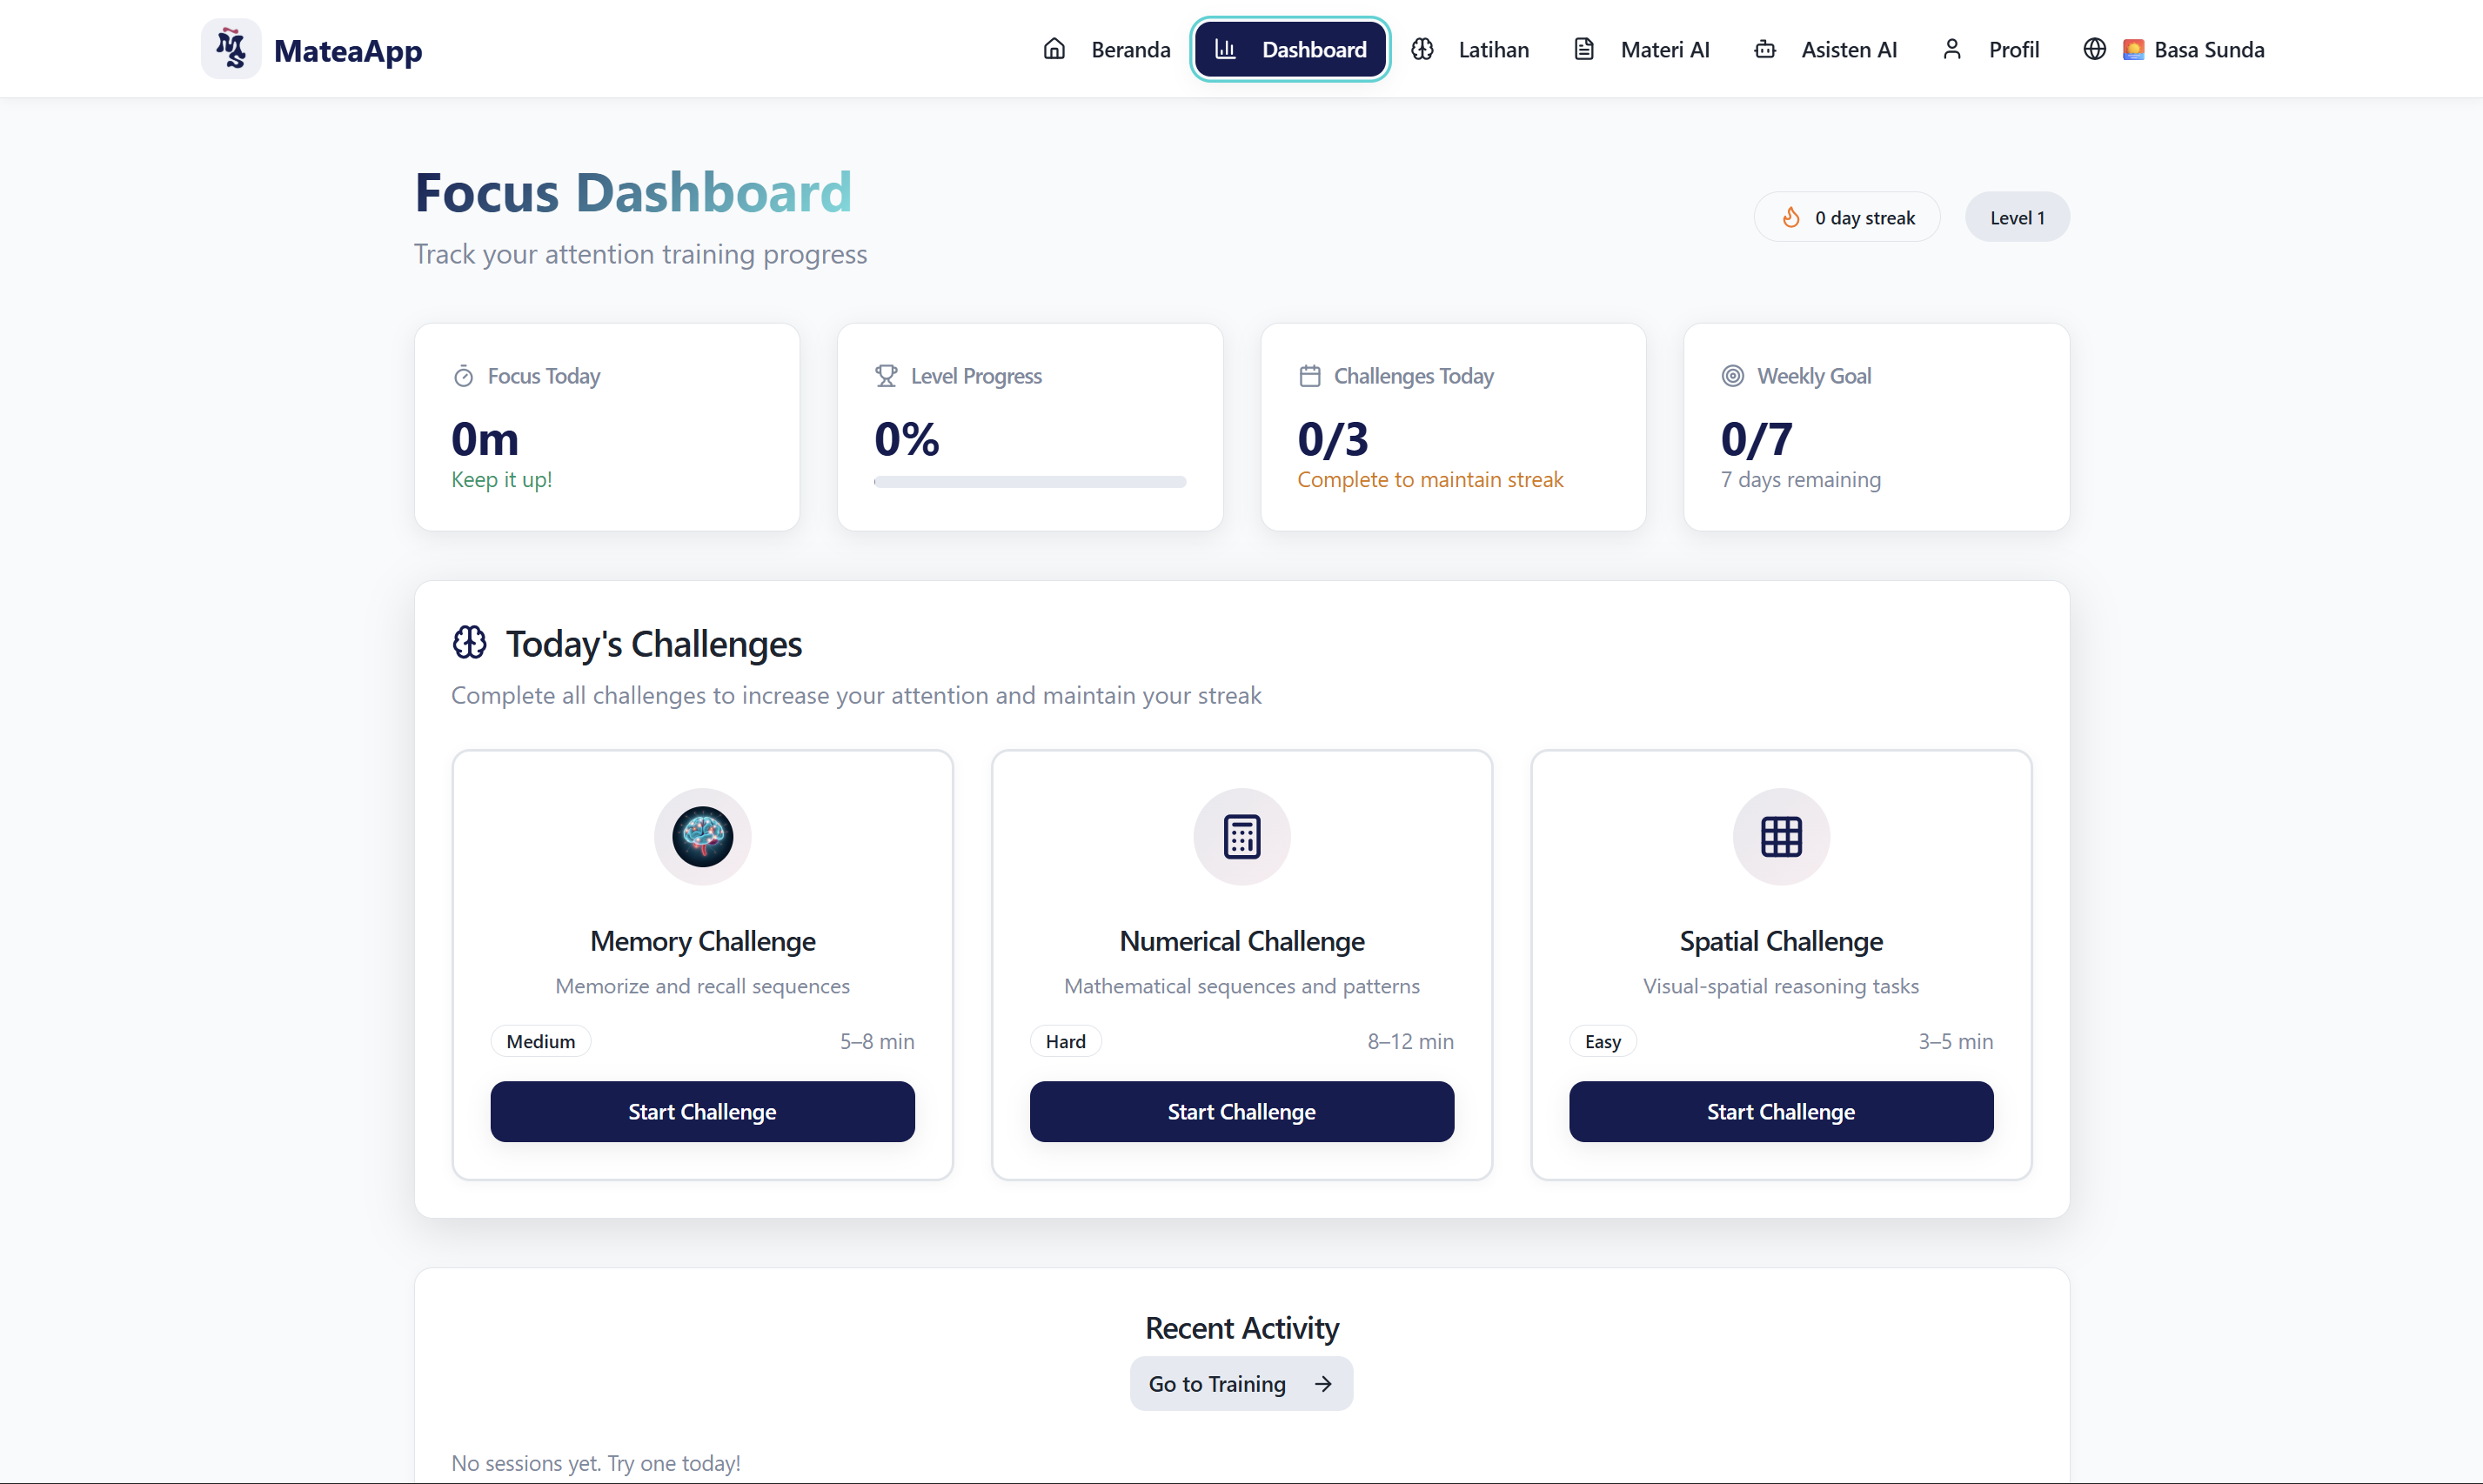Click the Level Progress bar
This screenshot has height=1484, width=2483.
pos(1029,482)
